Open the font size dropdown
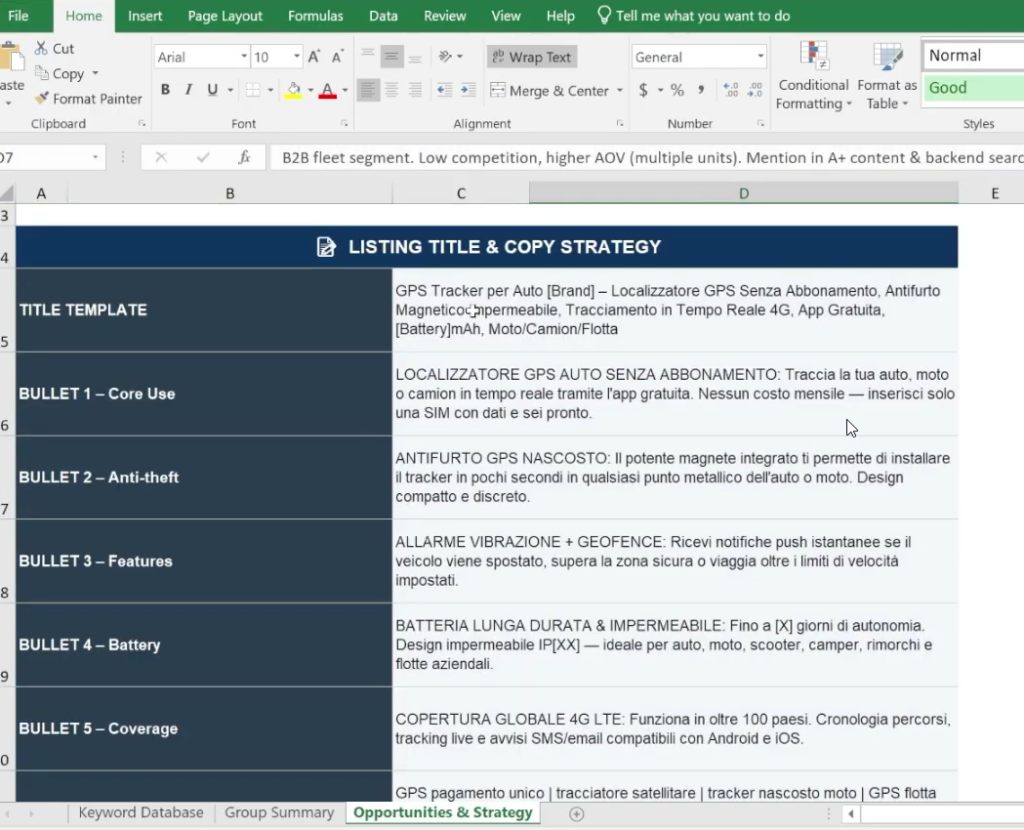The height and width of the screenshot is (830, 1024). [x=296, y=57]
